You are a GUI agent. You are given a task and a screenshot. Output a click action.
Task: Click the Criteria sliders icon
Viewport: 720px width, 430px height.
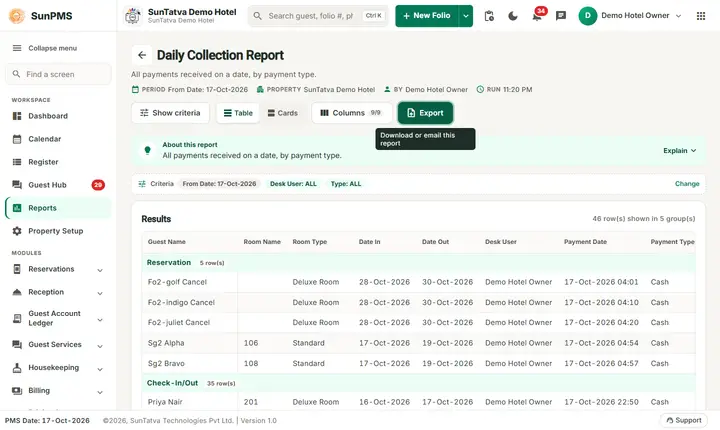point(142,184)
